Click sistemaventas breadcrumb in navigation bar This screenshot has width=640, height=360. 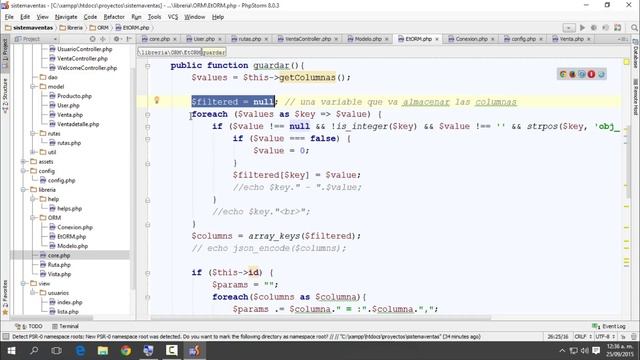[x=29, y=28]
